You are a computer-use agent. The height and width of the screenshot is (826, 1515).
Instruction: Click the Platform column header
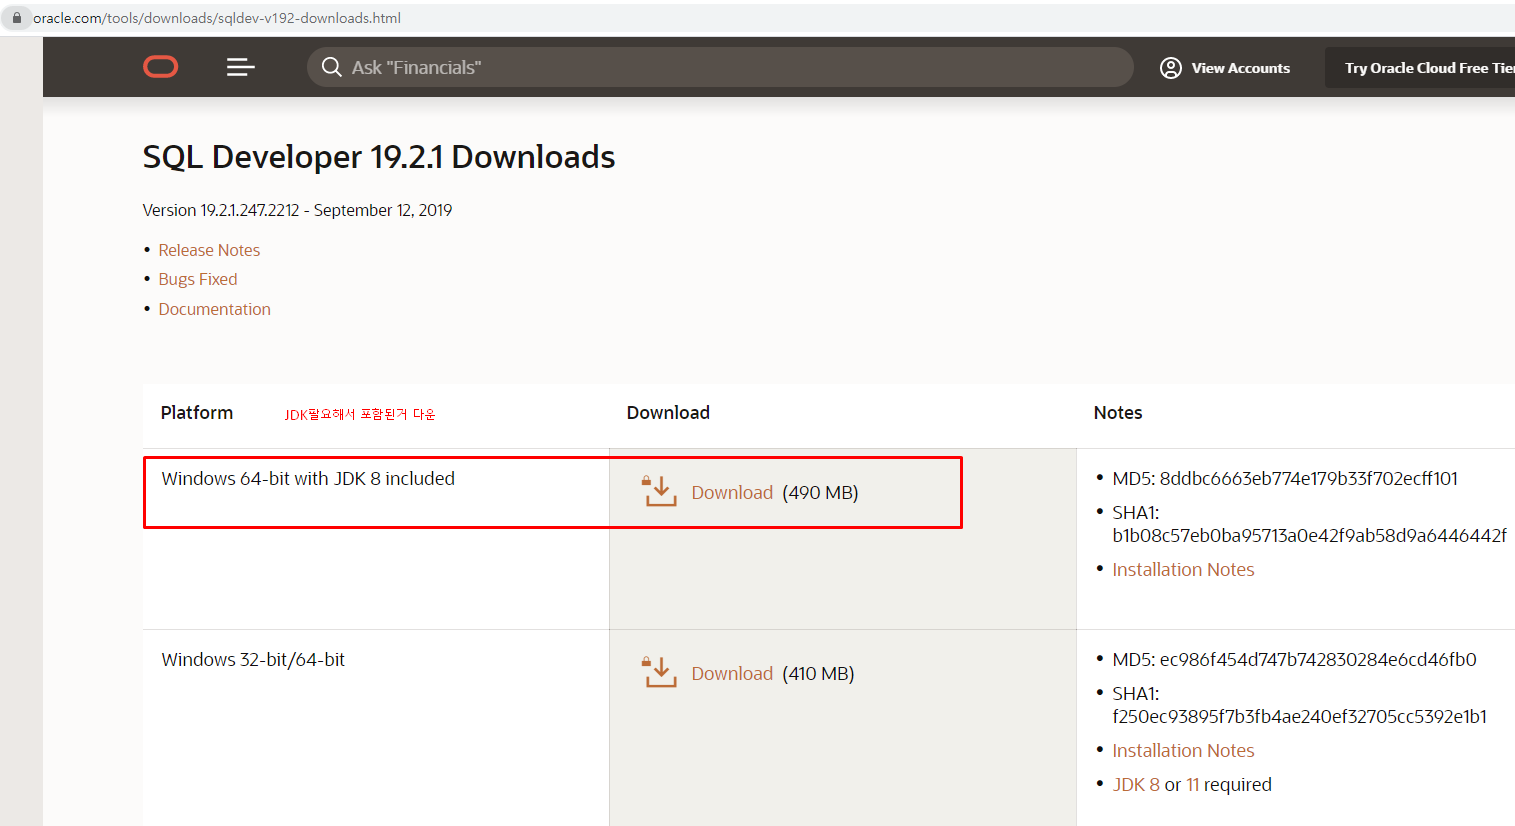[197, 412]
